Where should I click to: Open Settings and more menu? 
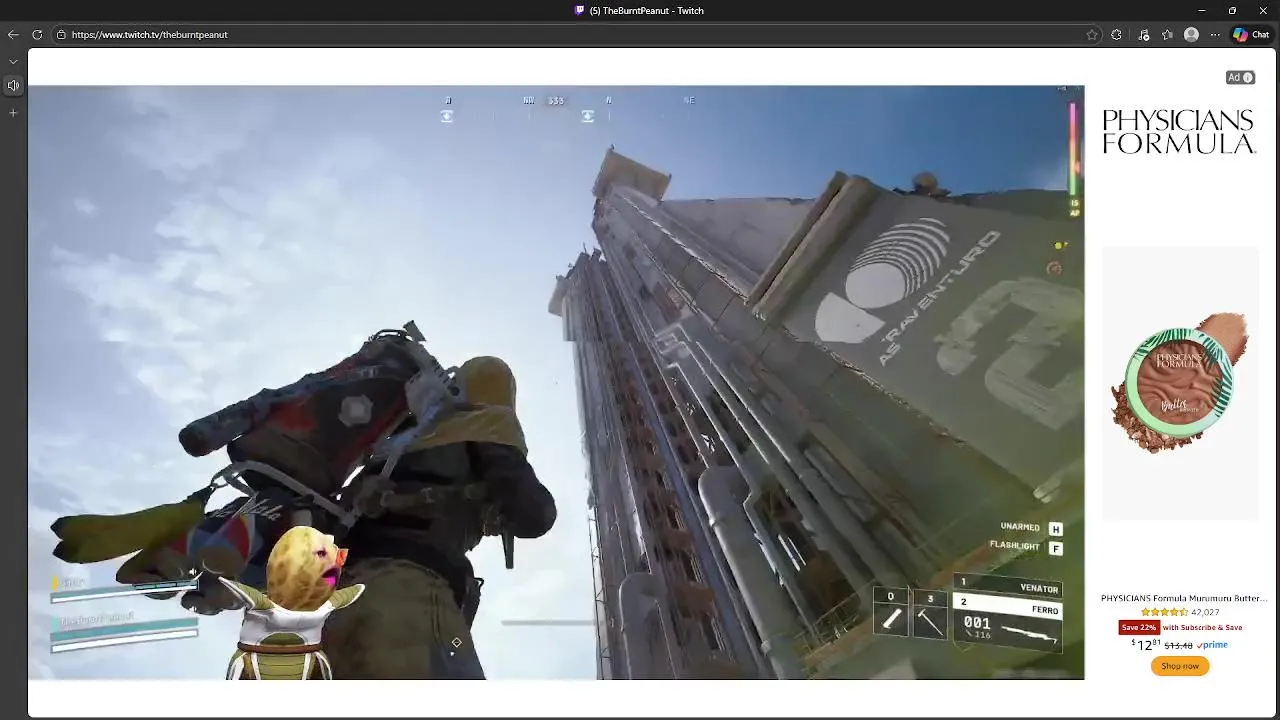click(1215, 34)
